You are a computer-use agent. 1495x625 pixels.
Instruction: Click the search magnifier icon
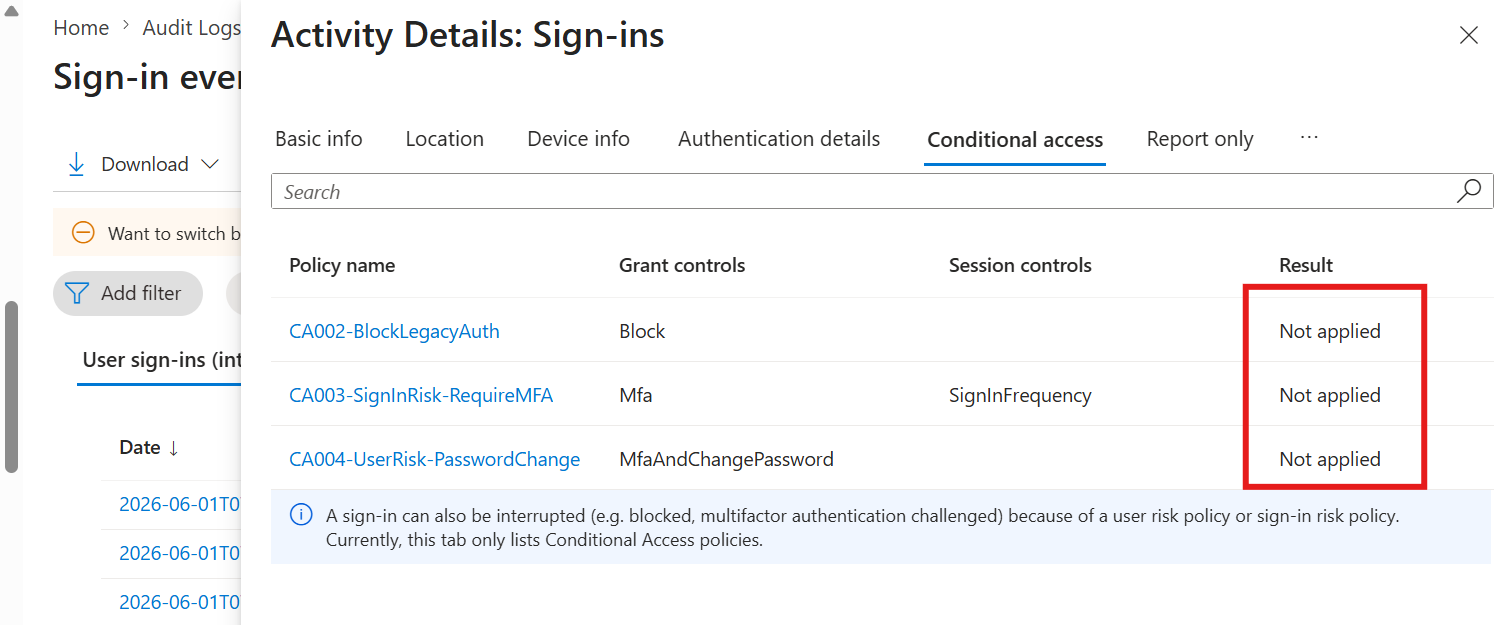click(1468, 191)
